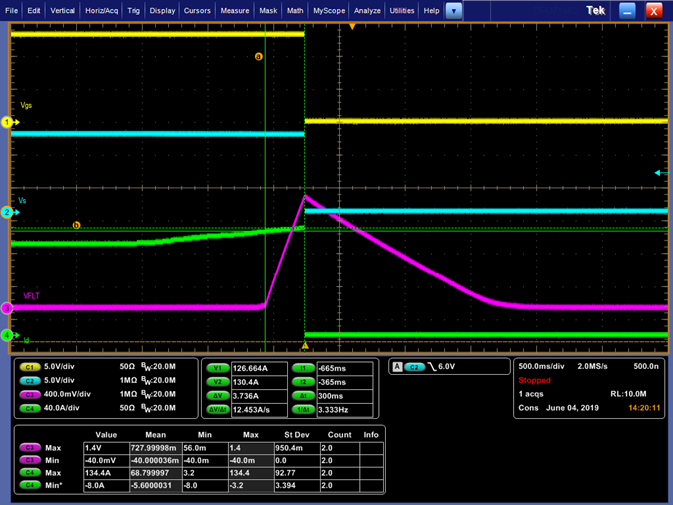This screenshot has width=673, height=505.
Task: Click the orange trigger position marker at top
Action: (x=352, y=27)
